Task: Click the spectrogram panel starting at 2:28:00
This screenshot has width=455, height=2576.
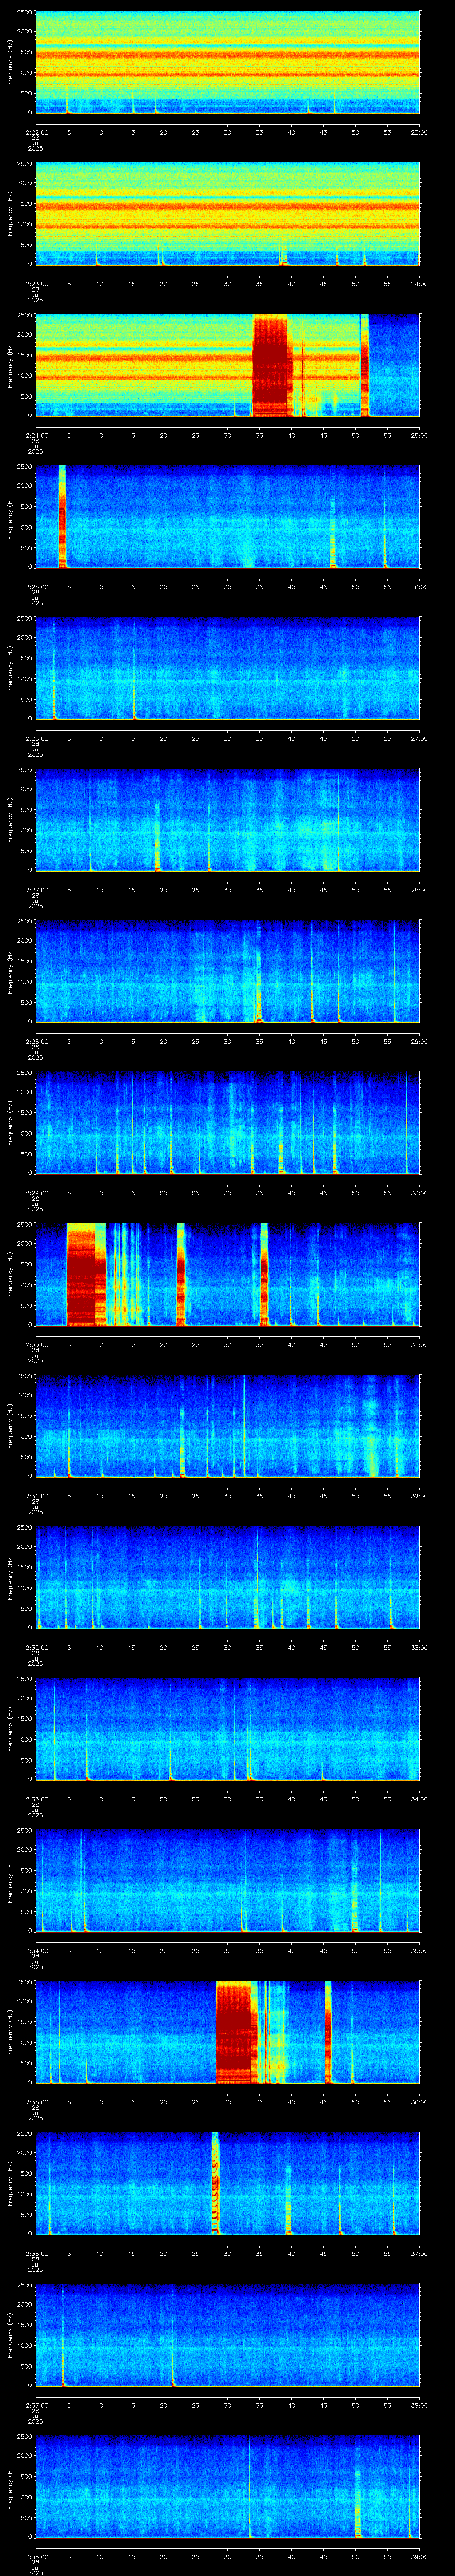Action: 228,972
